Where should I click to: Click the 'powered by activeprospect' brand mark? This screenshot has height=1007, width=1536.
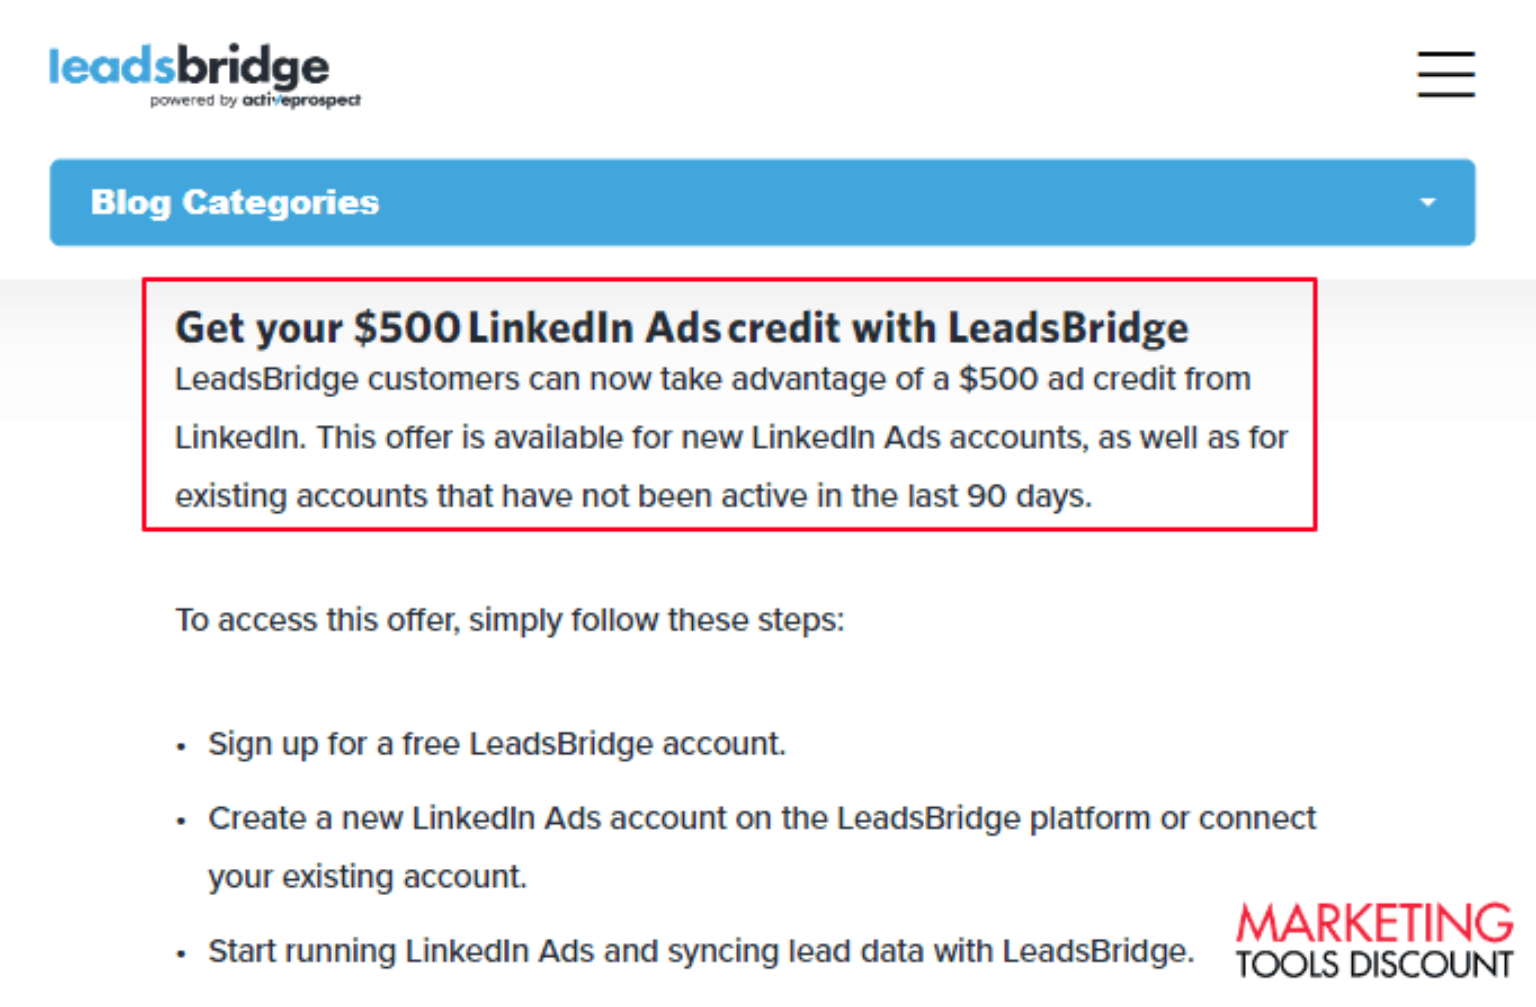pos(255,100)
